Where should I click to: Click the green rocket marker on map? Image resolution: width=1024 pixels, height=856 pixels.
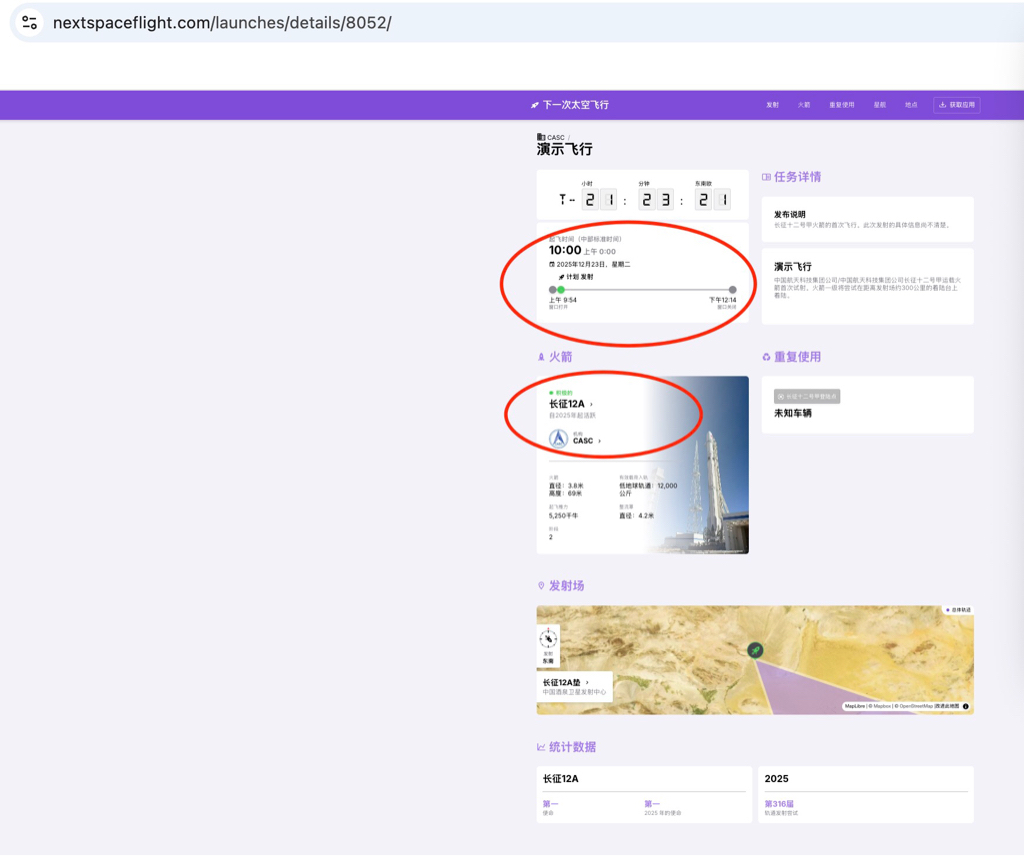[755, 650]
